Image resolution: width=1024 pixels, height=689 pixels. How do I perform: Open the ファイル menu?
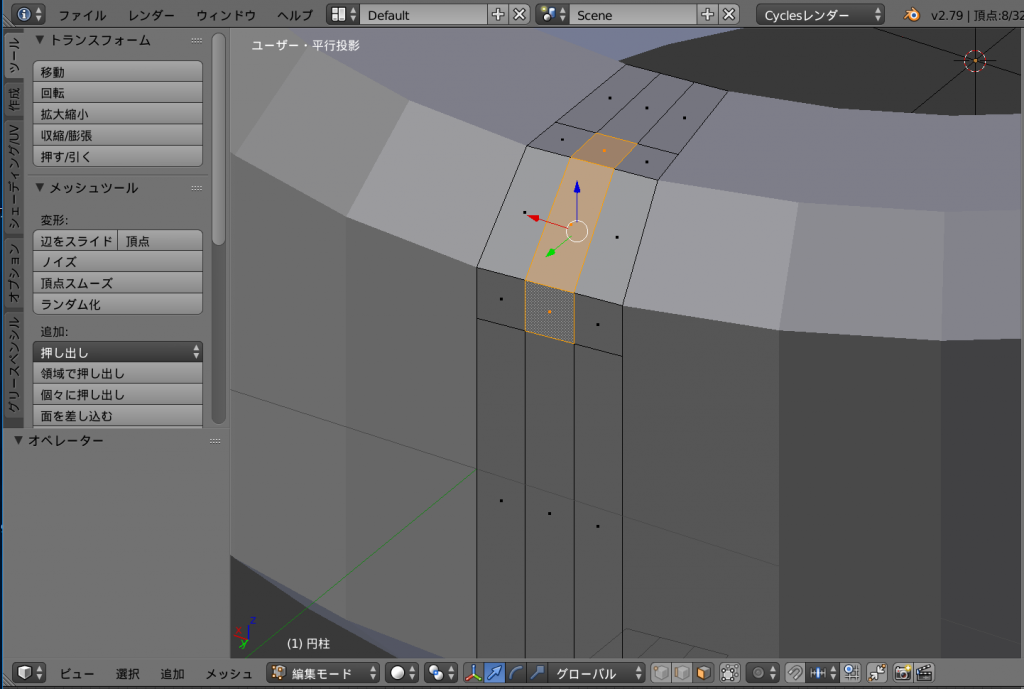click(82, 15)
